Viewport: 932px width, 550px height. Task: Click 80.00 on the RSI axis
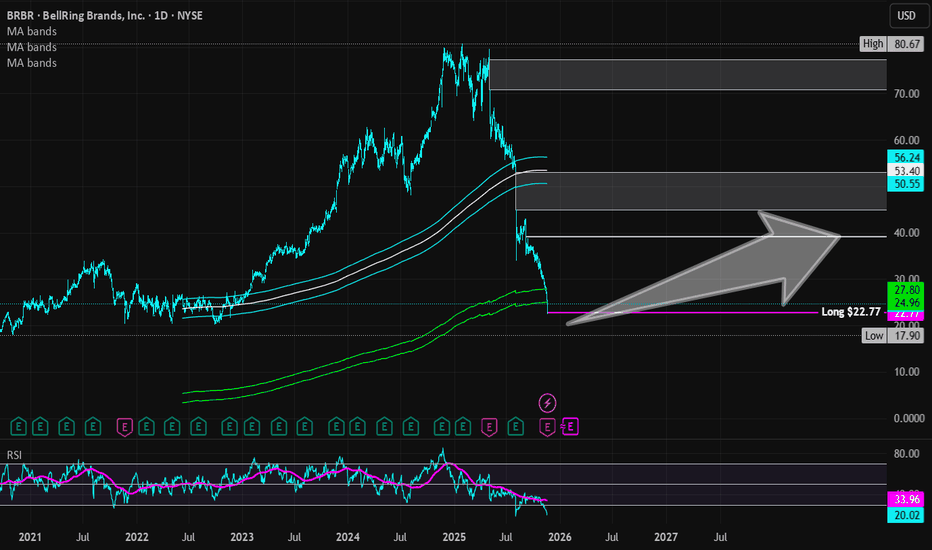[x=906, y=454]
